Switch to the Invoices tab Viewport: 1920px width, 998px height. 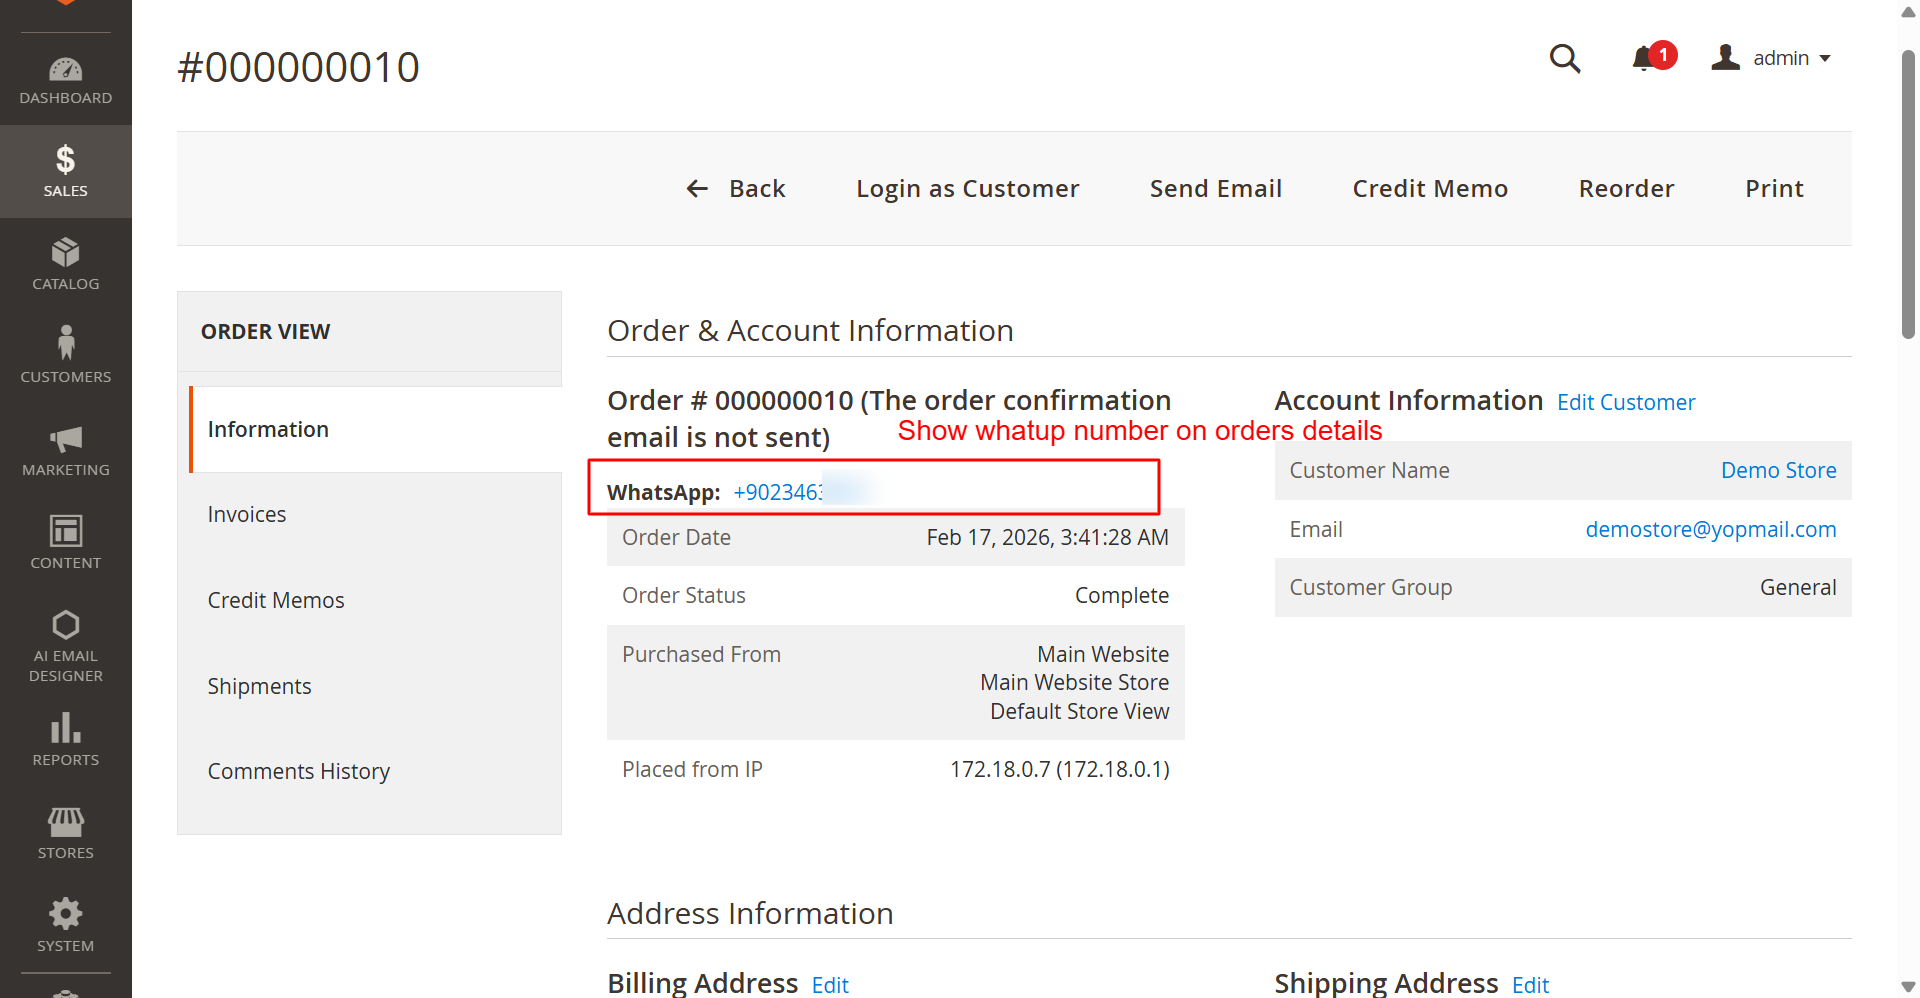click(x=247, y=515)
